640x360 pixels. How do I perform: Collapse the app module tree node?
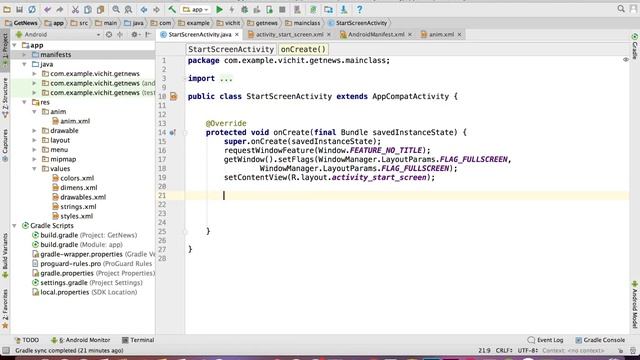(x=15, y=45)
